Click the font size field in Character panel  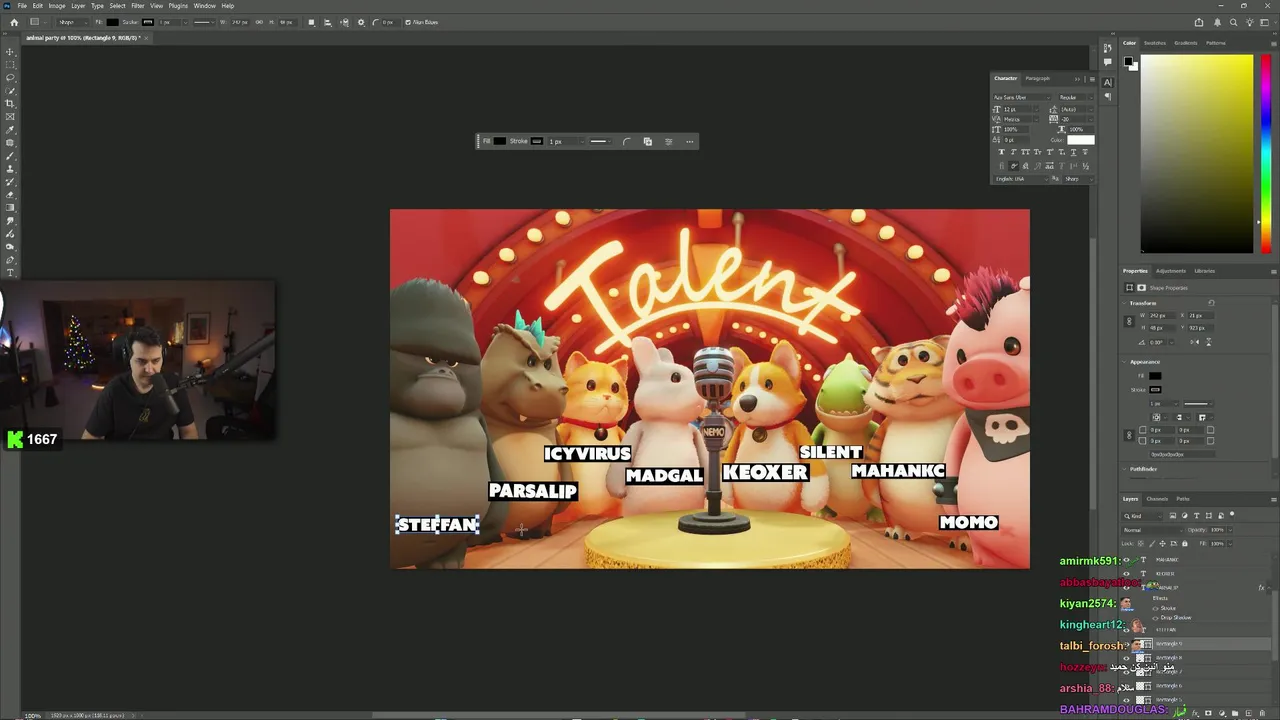(x=1016, y=109)
